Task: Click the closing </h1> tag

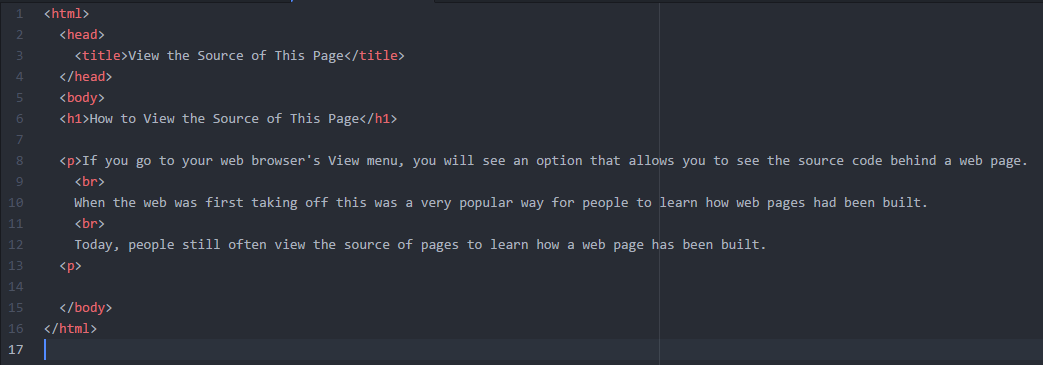Action: point(378,119)
